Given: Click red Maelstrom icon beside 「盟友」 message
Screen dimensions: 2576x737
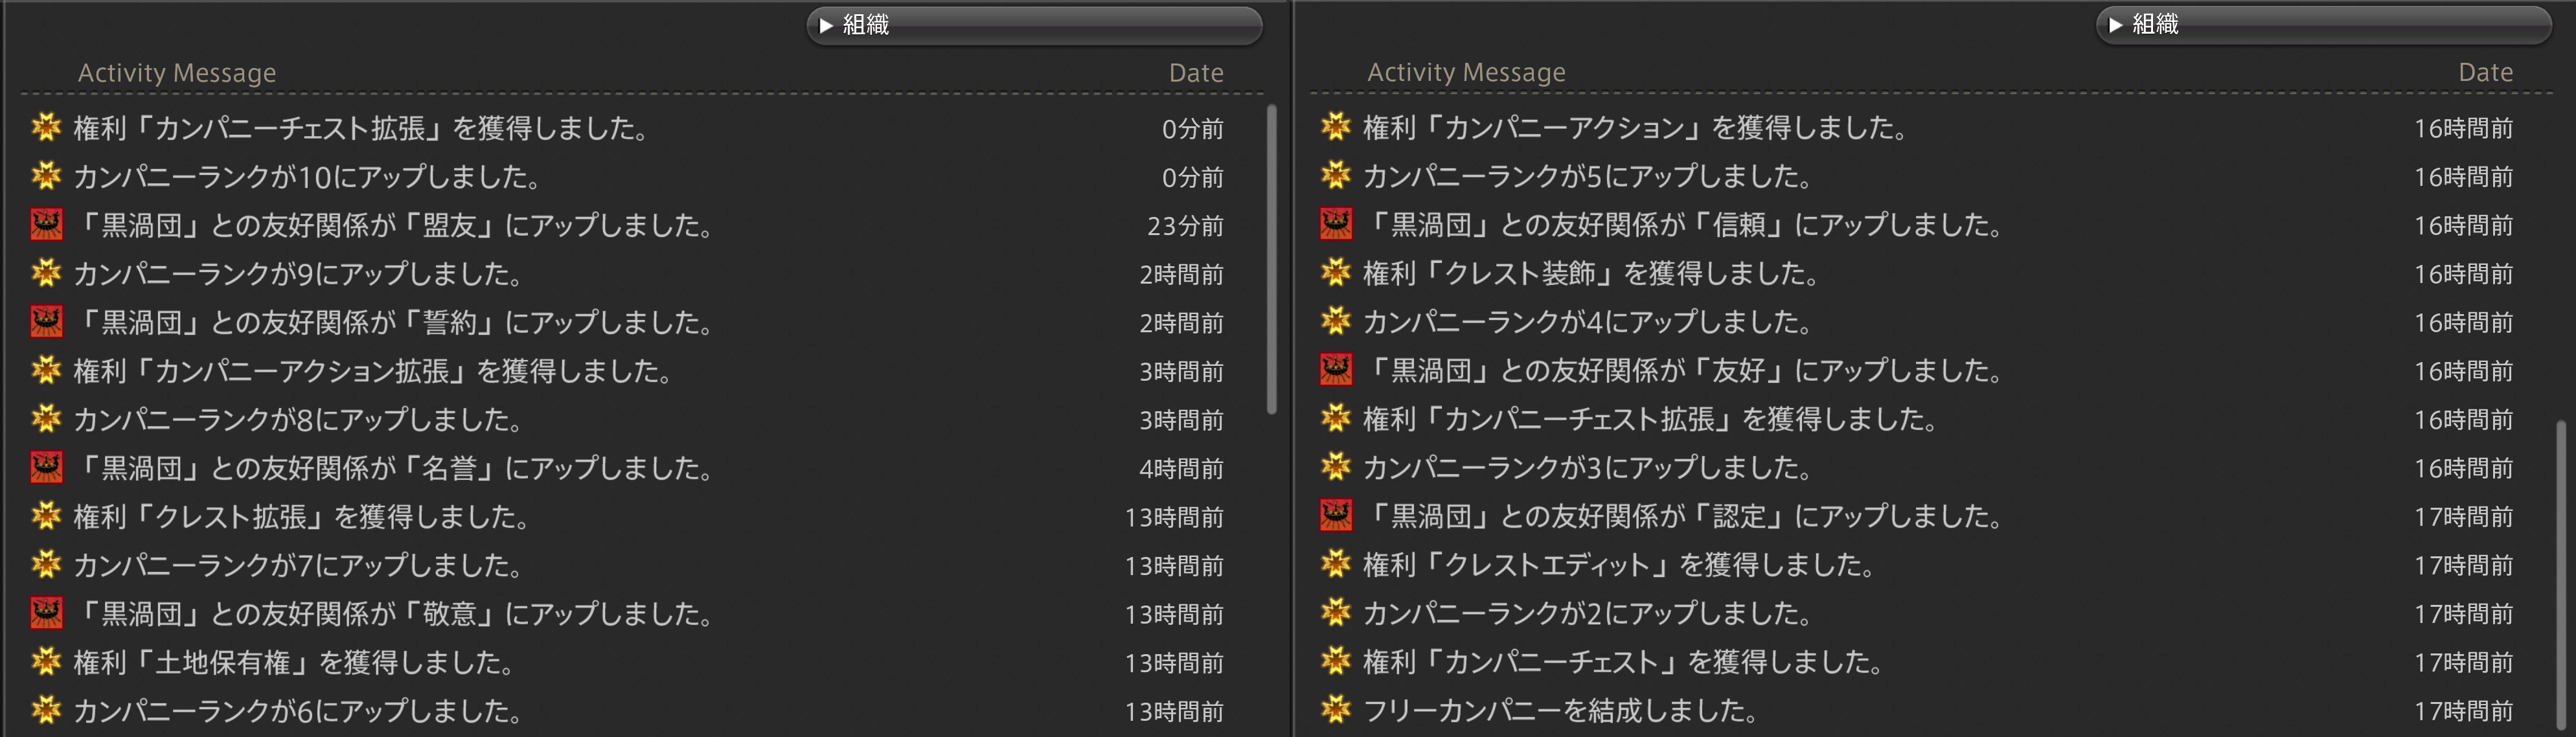Looking at the screenshot, I should (x=46, y=224).
